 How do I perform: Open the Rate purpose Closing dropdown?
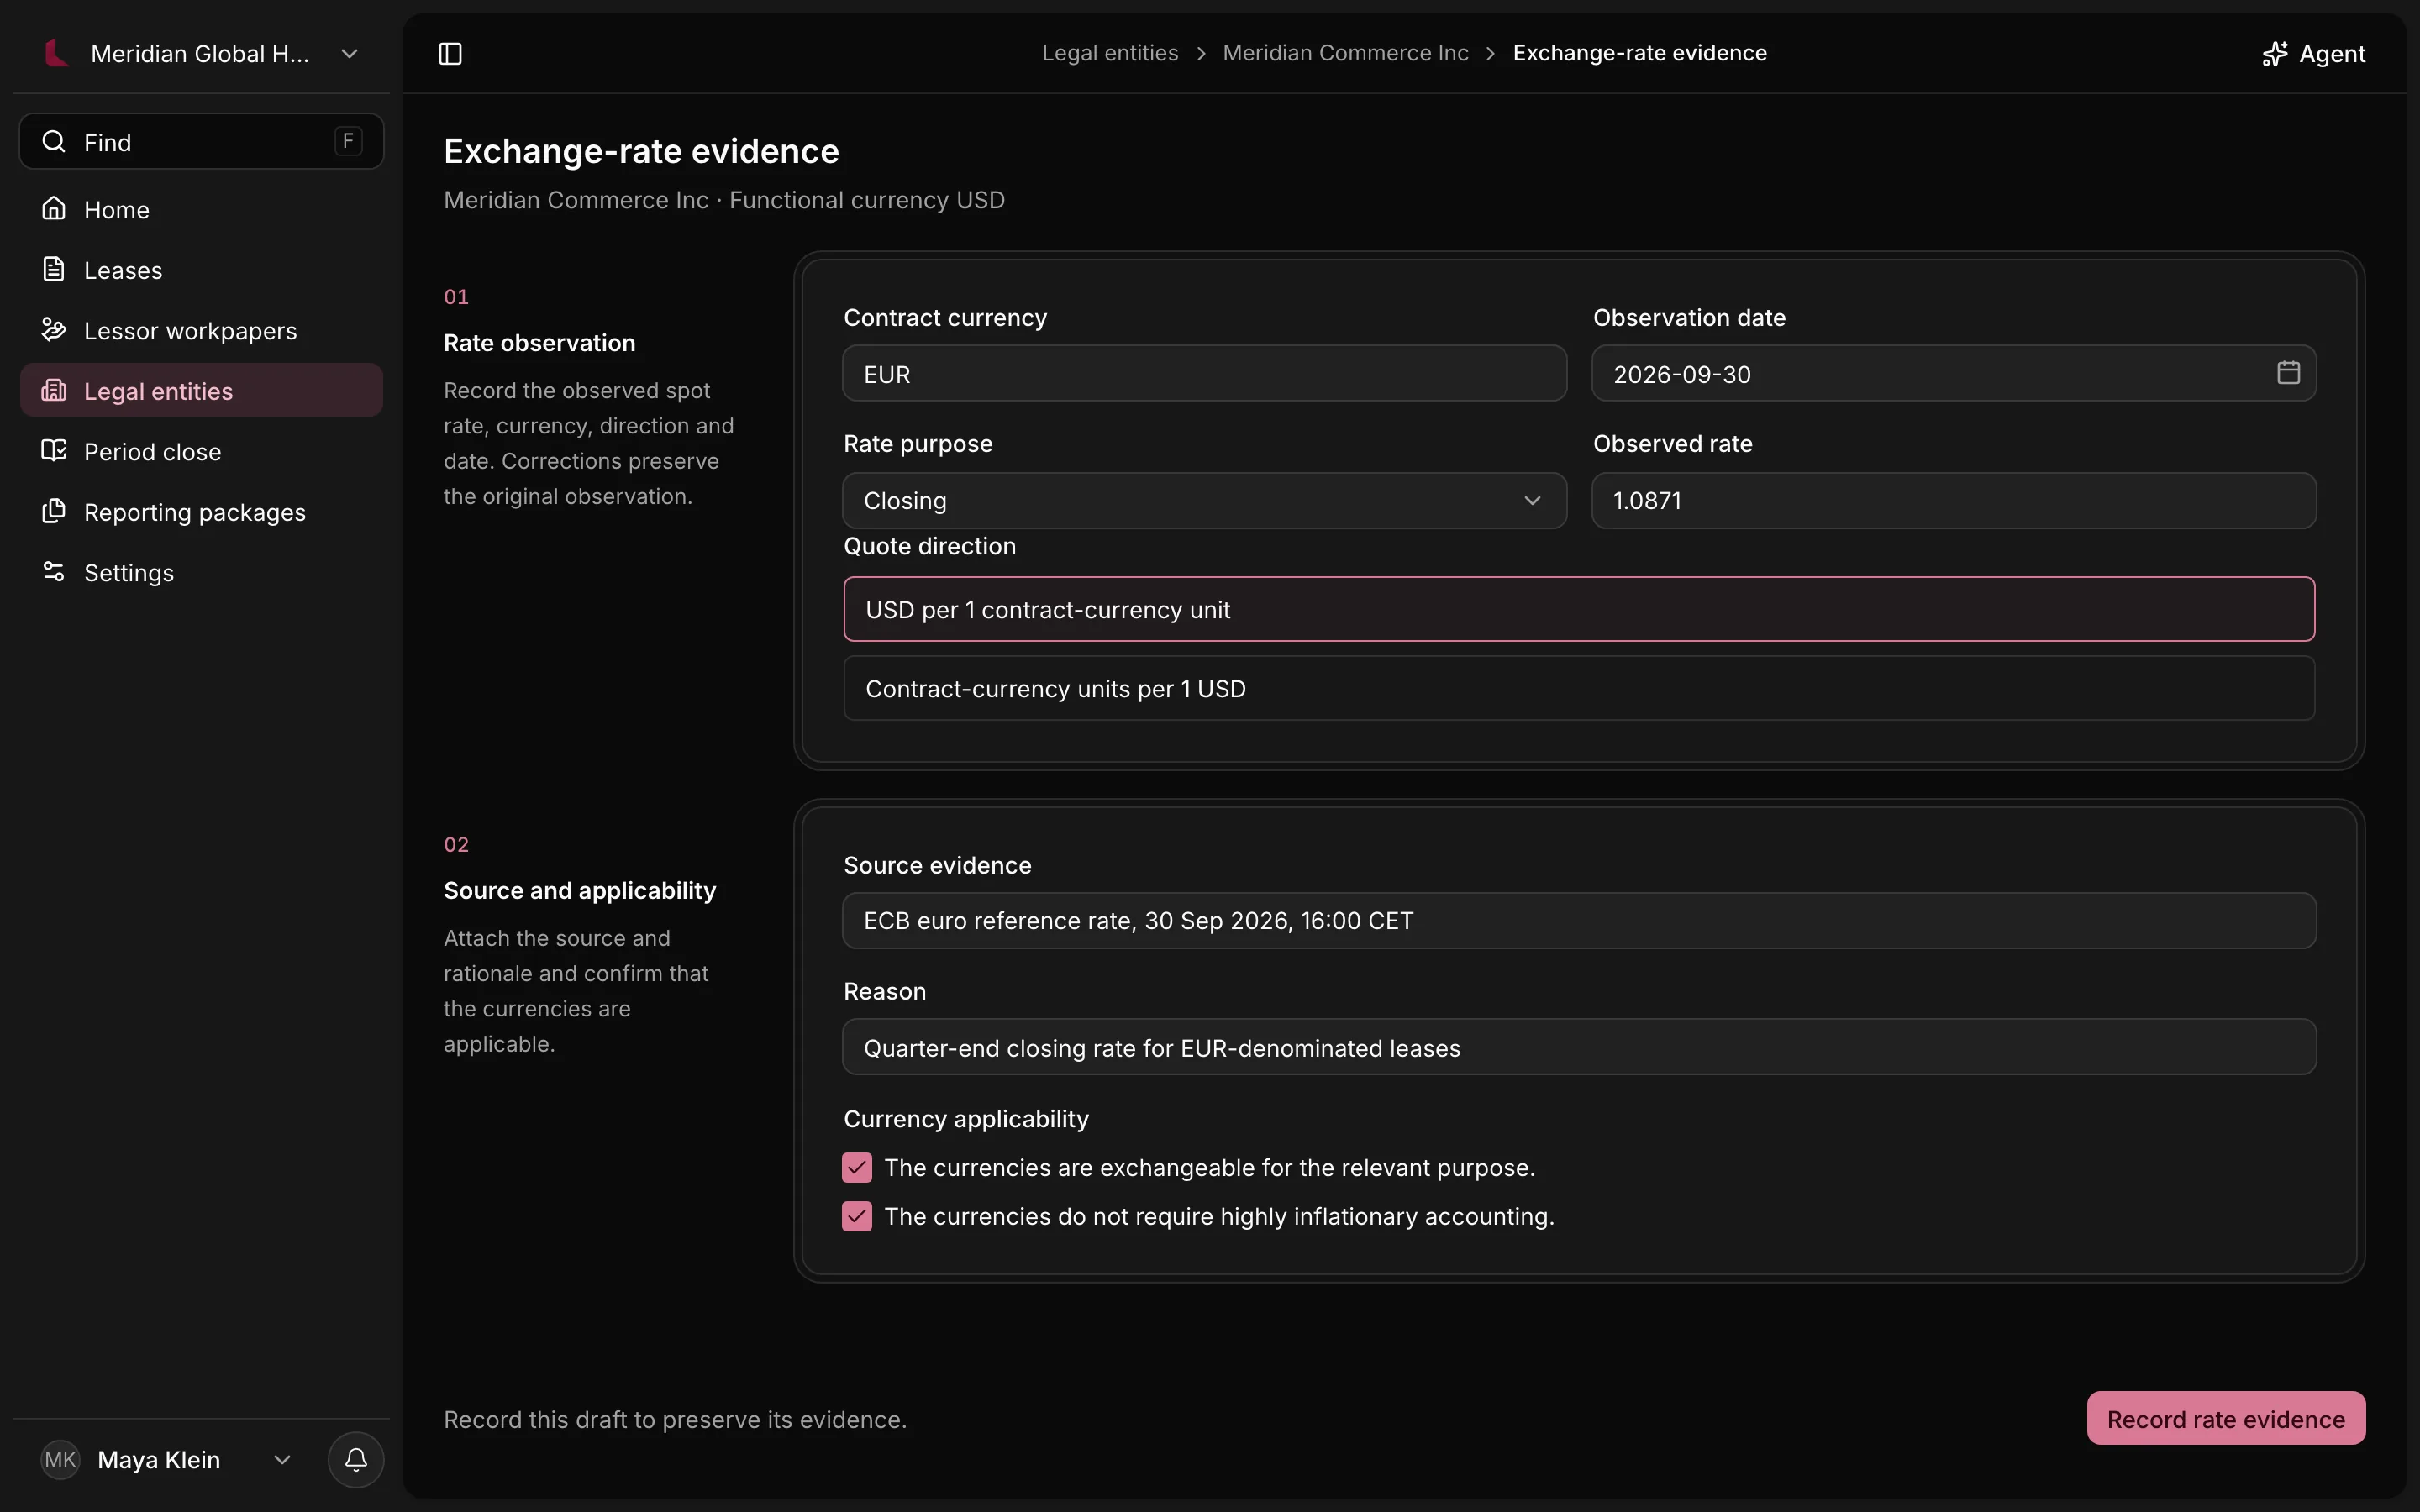click(1204, 500)
